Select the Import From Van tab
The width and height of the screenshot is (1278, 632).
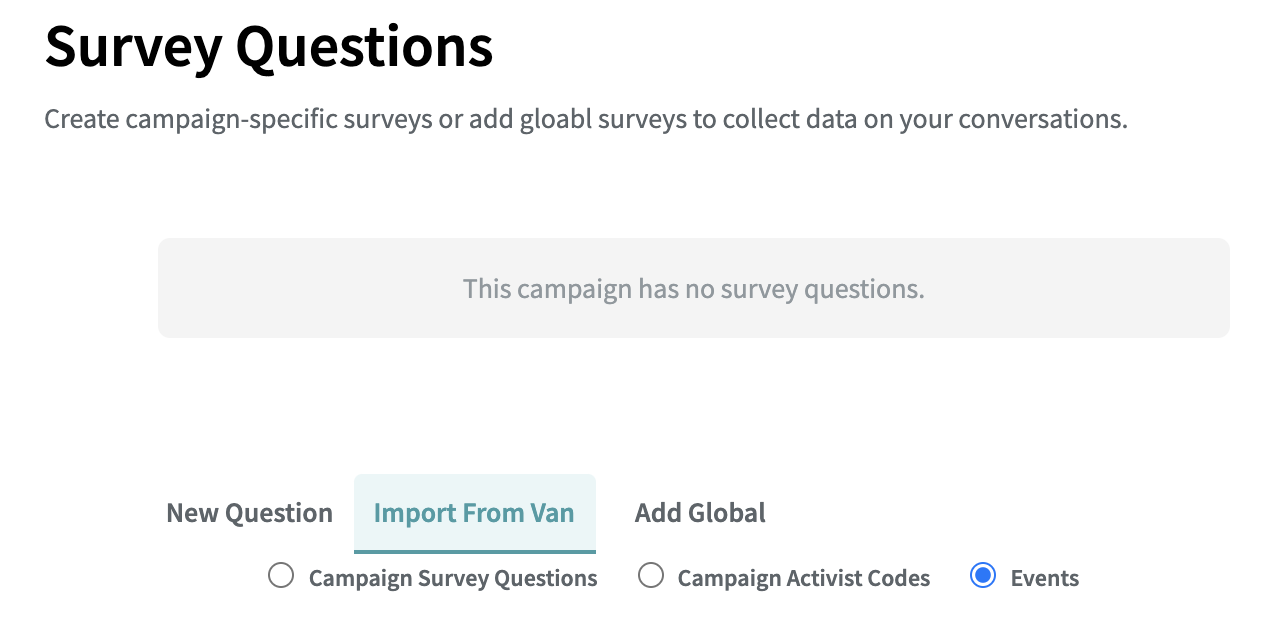pyautogui.click(x=474, y=513)
